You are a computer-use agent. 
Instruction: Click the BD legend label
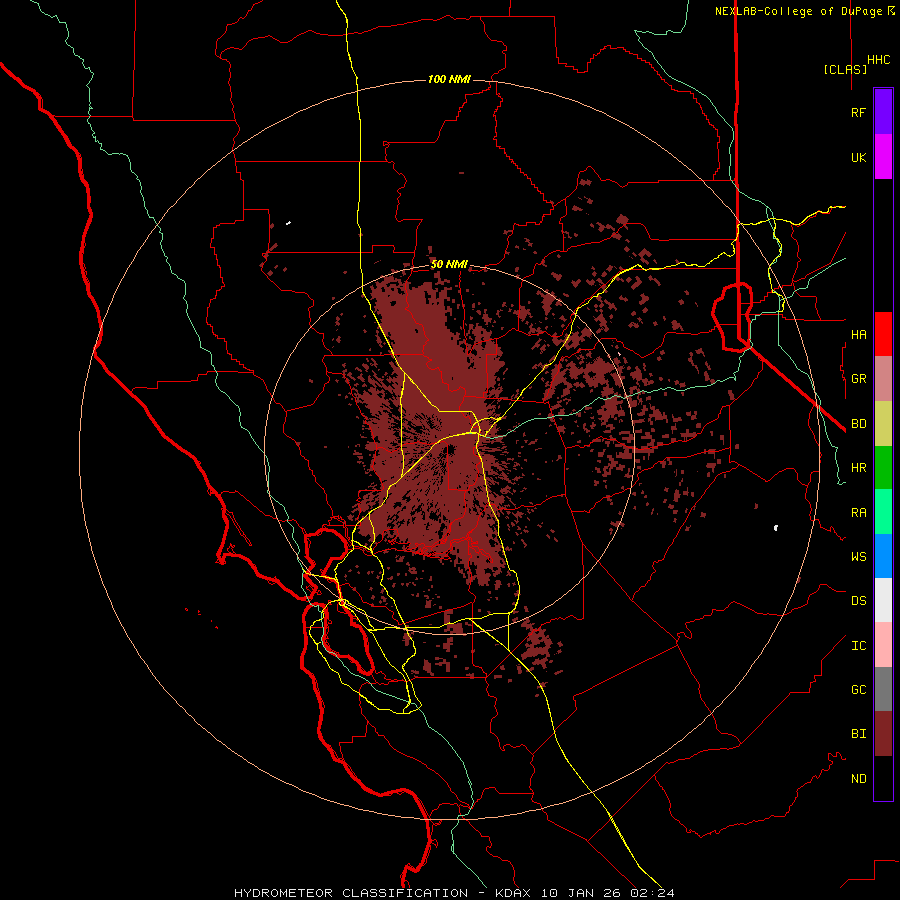pyautogui.click(x=858, y=424)
